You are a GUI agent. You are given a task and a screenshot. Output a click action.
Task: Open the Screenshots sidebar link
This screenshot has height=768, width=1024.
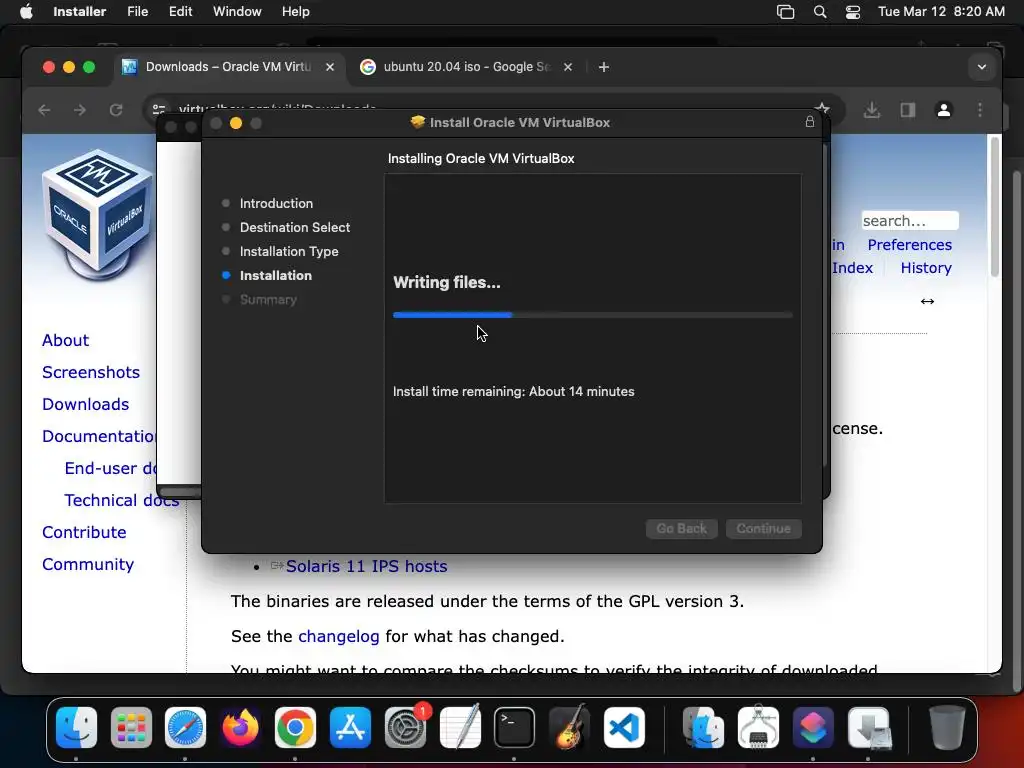[x=91, y=372]
